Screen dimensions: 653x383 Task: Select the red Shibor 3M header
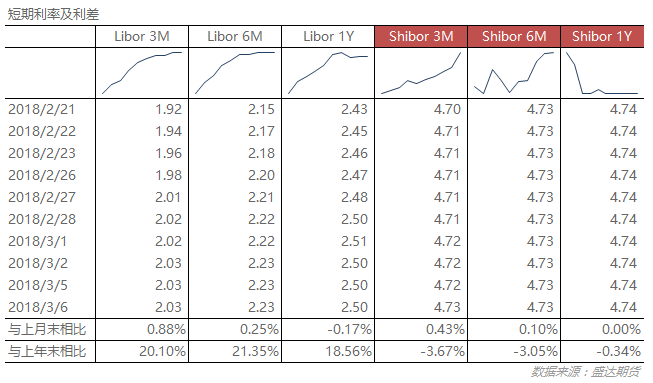[421, 37]
